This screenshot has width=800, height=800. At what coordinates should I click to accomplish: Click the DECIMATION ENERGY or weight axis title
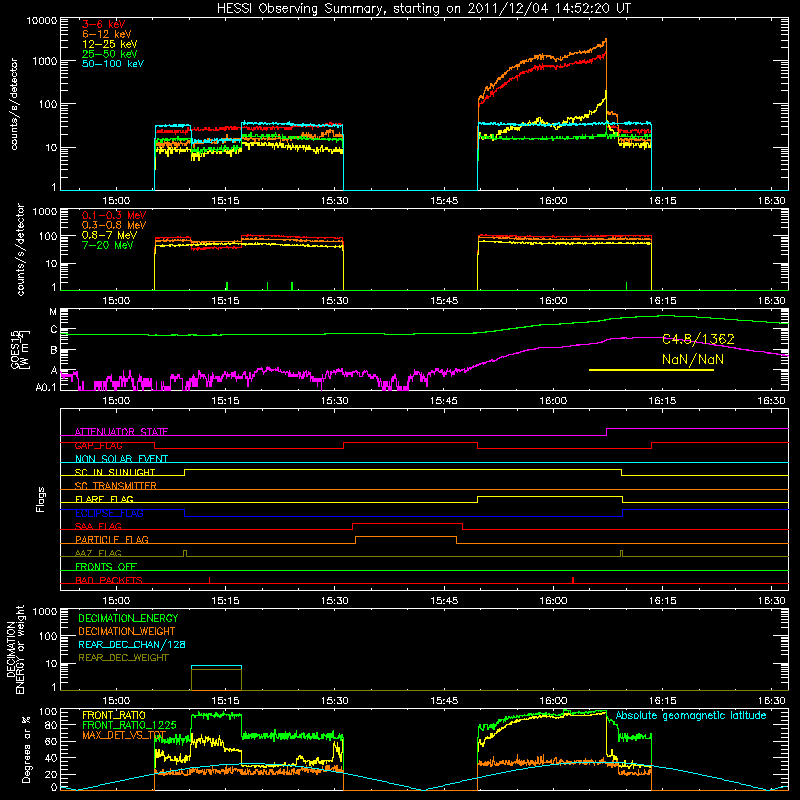point(15,649)
